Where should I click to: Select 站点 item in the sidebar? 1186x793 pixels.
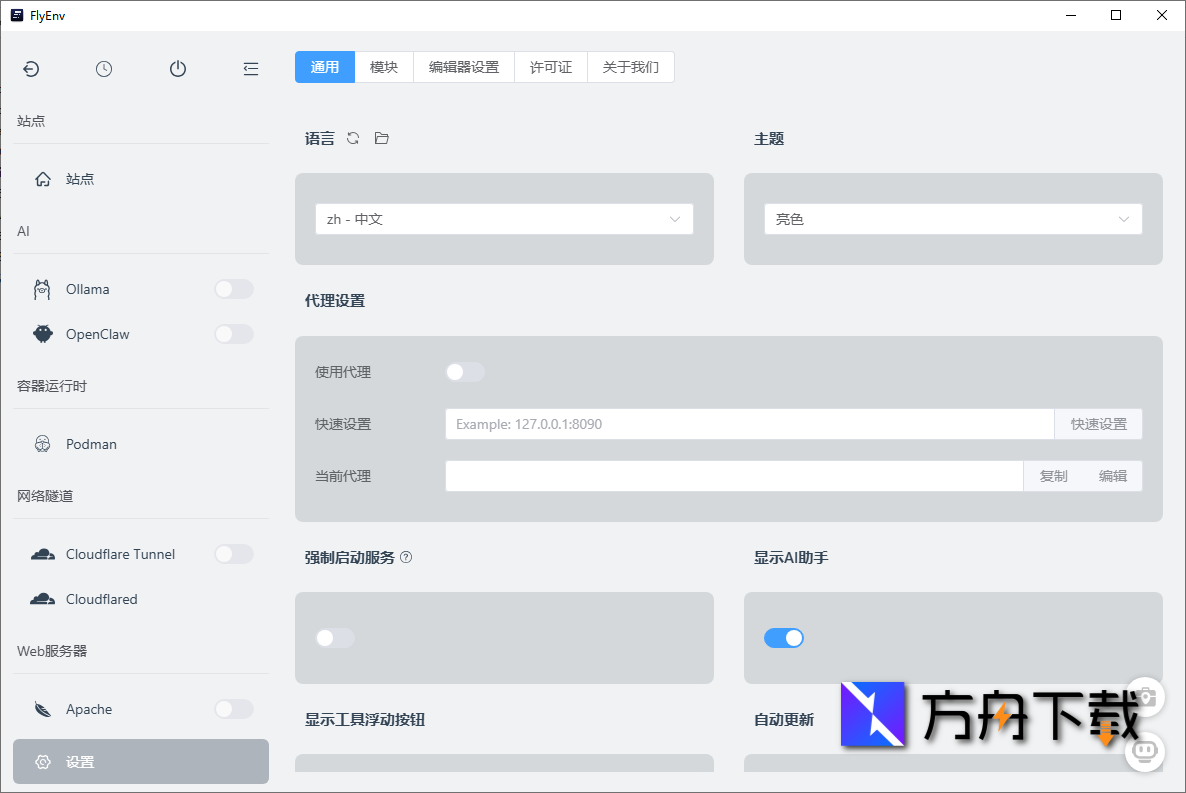pos(80,179)
